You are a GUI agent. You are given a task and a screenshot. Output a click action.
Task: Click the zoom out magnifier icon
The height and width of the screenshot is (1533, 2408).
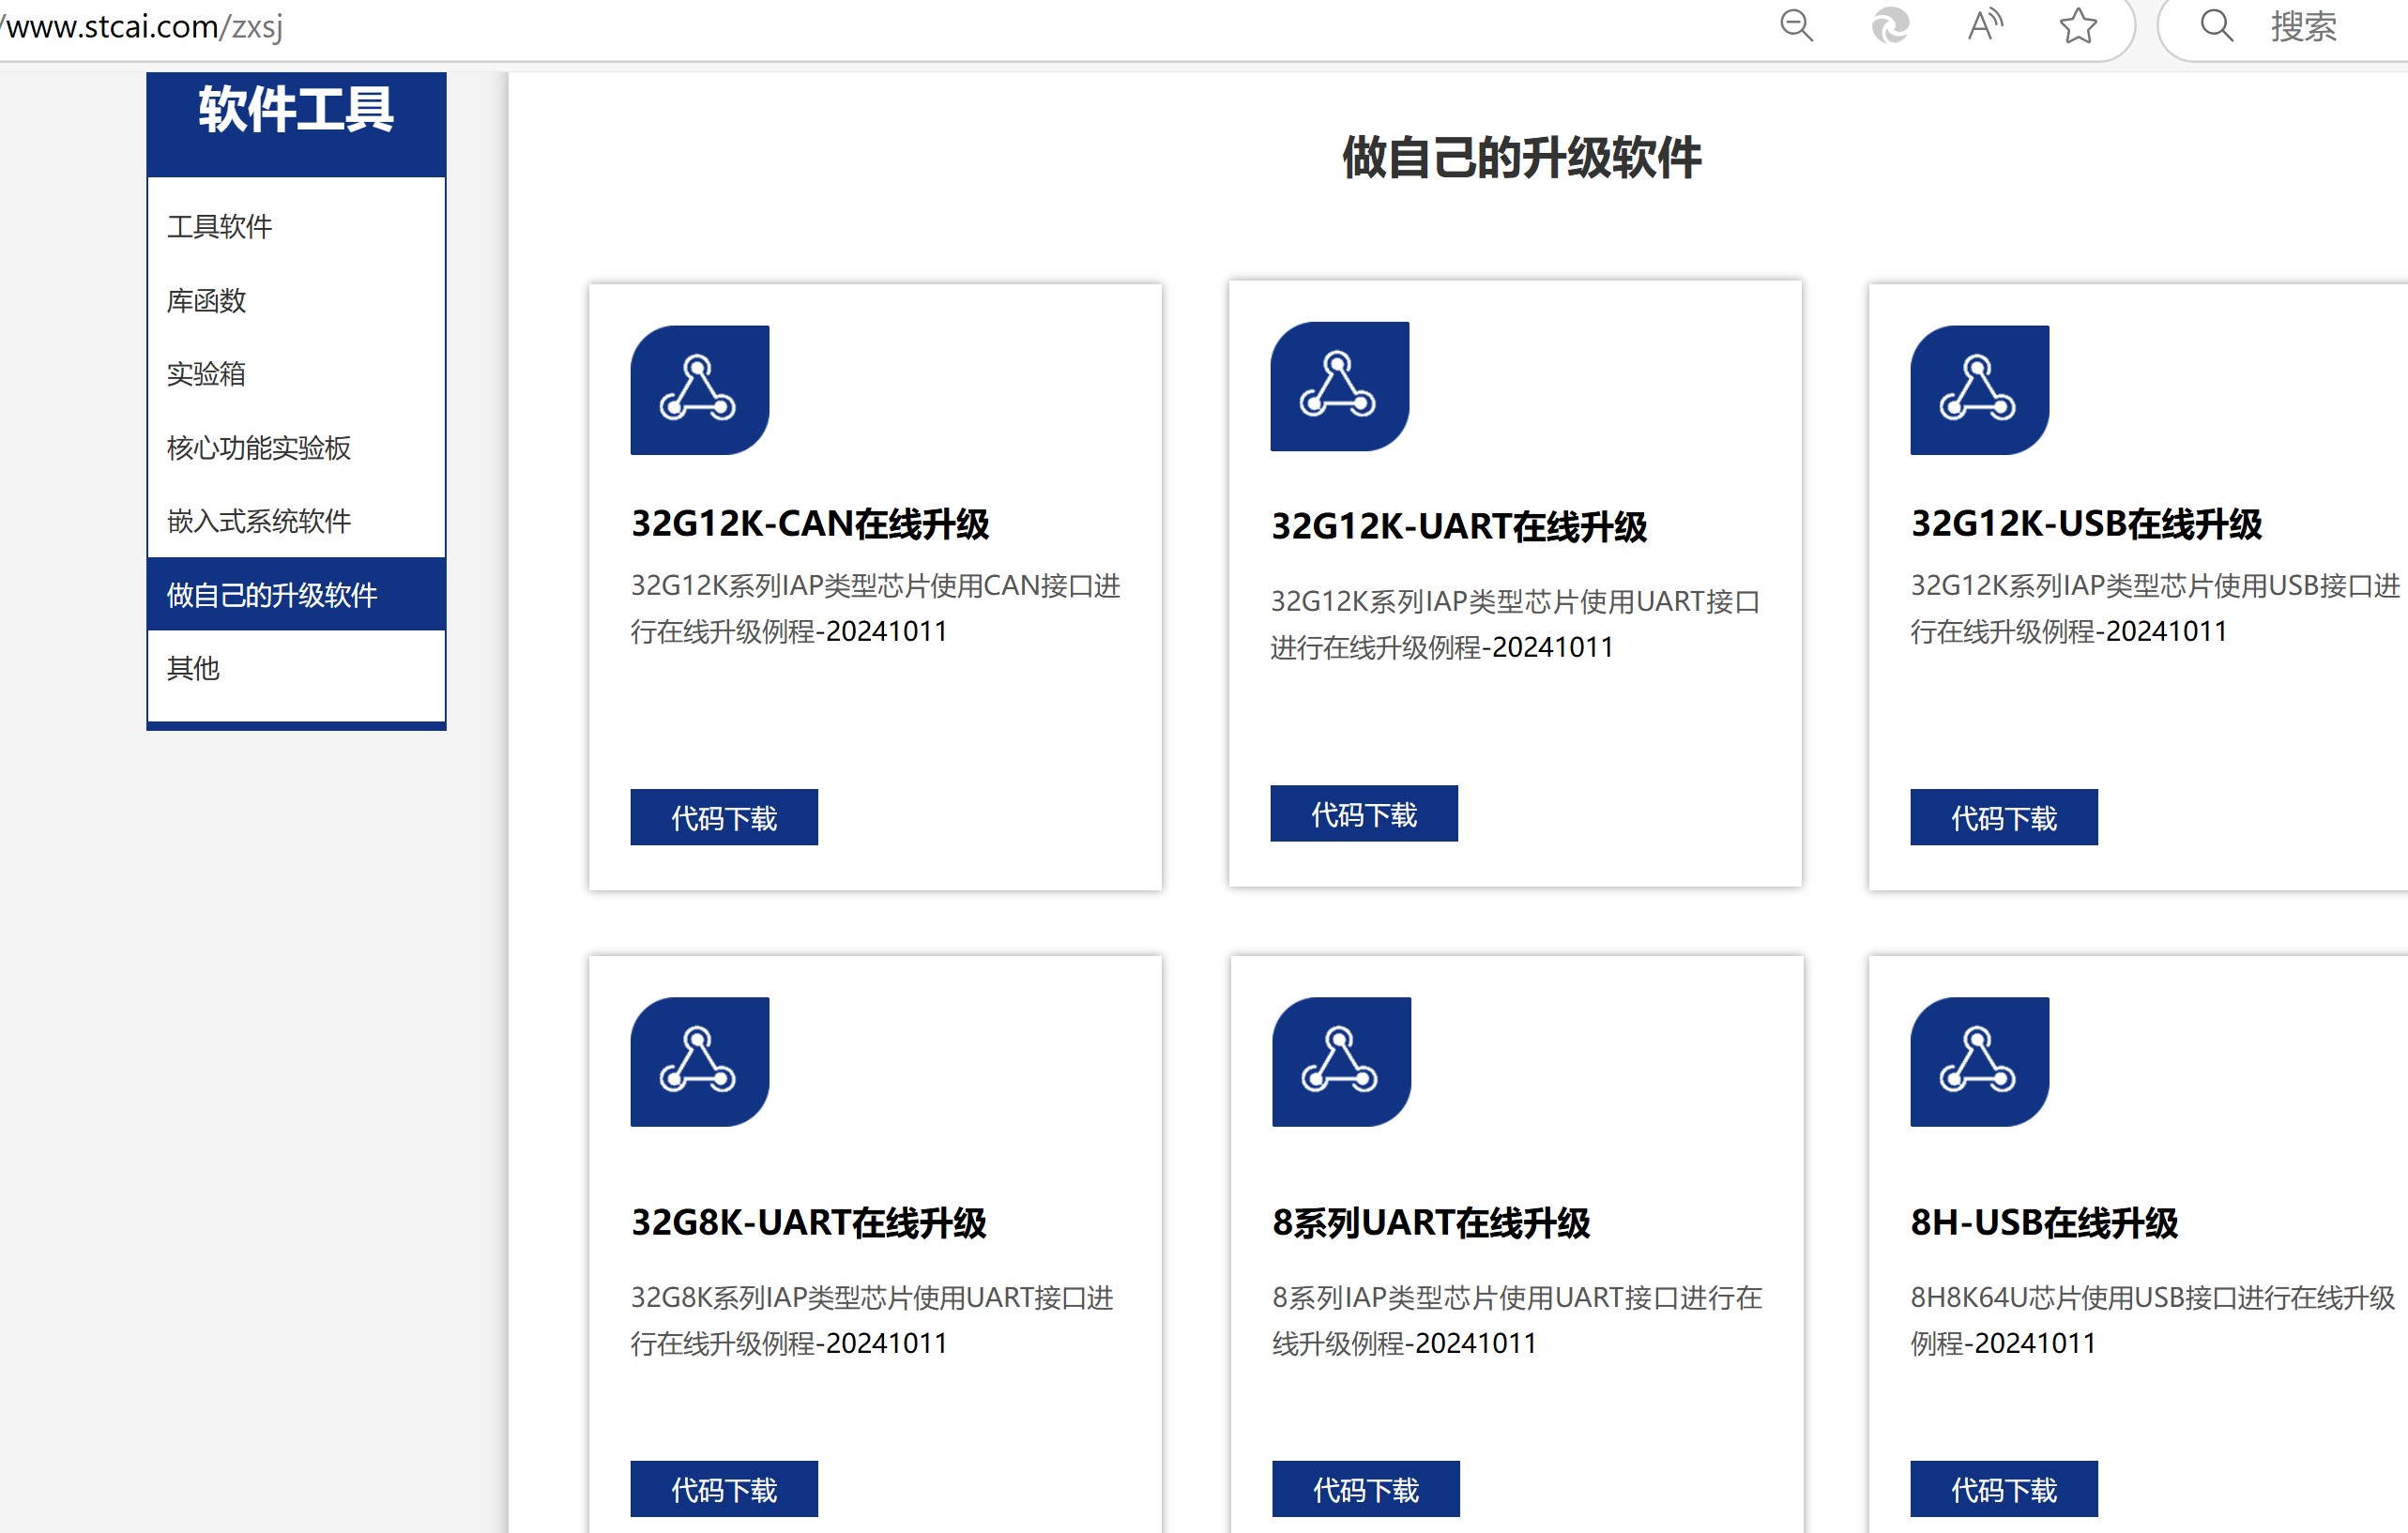coord(1796,25)
